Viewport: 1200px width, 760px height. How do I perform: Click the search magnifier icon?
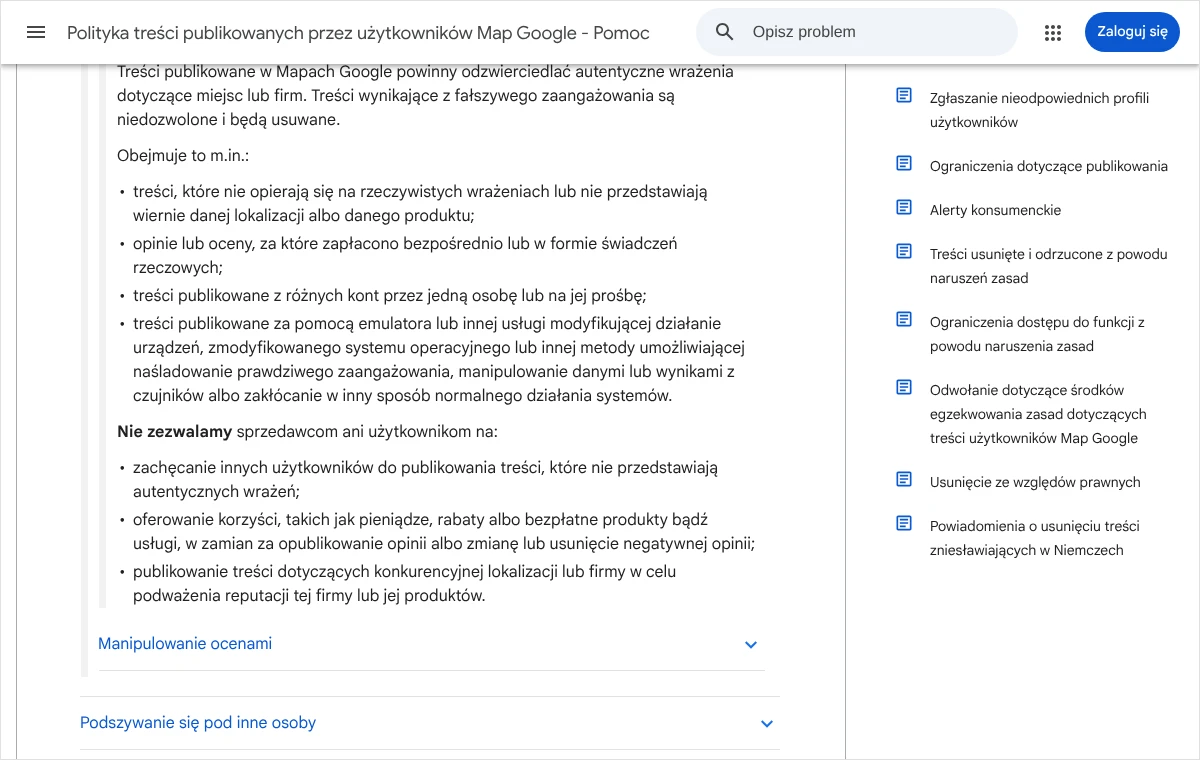click(x=725, y=32)
